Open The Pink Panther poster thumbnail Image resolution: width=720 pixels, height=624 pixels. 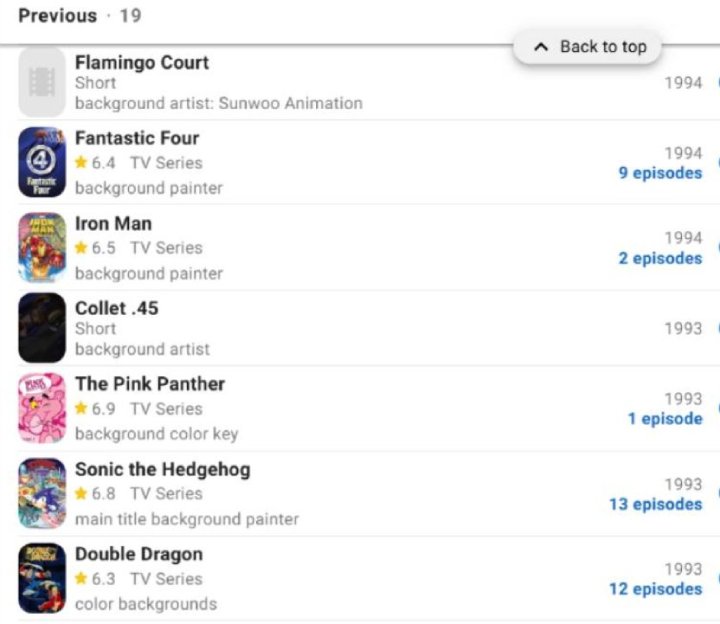point(42,408)
